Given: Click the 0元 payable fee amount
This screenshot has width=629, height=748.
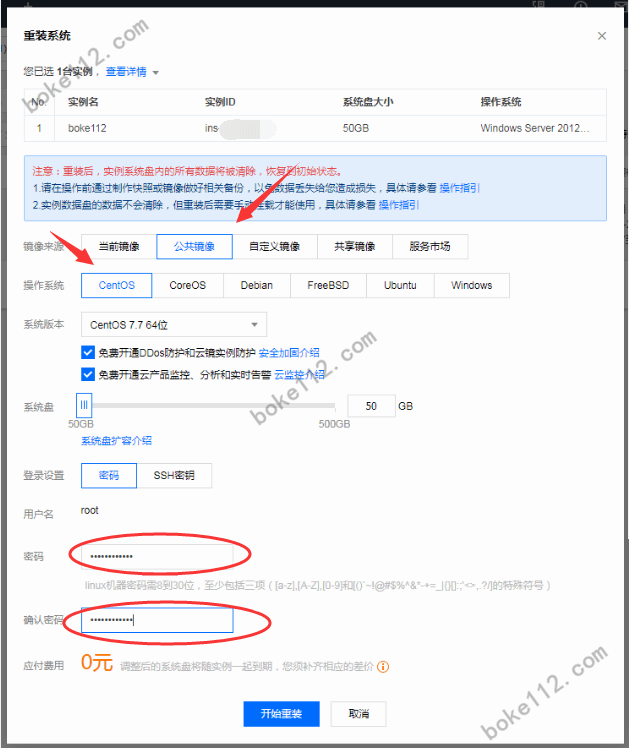Looking at the screenshot, I should [x=97, y=663].
